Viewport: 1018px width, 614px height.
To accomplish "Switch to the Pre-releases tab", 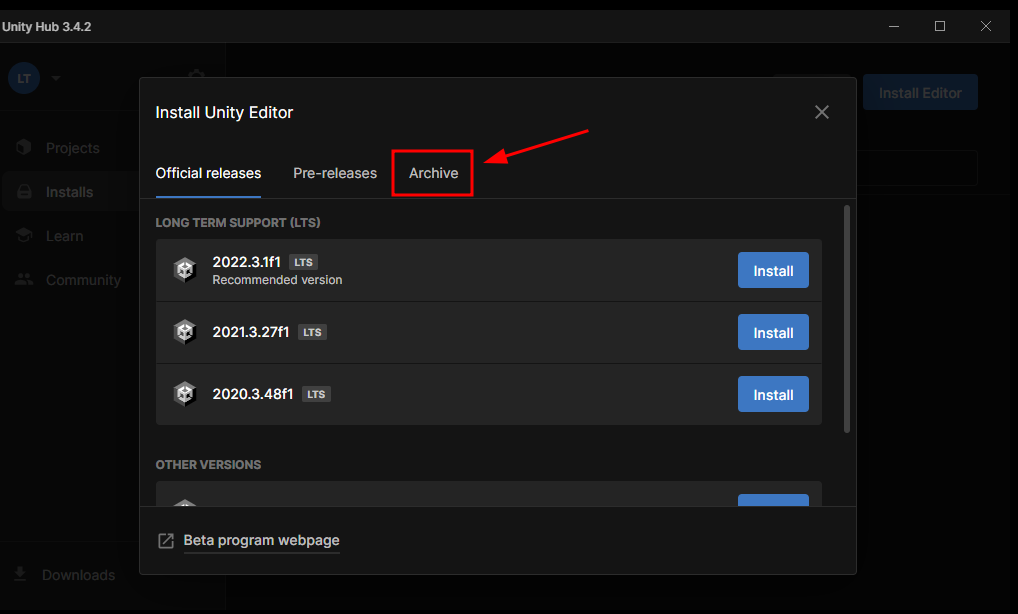I will pos(335,173).
